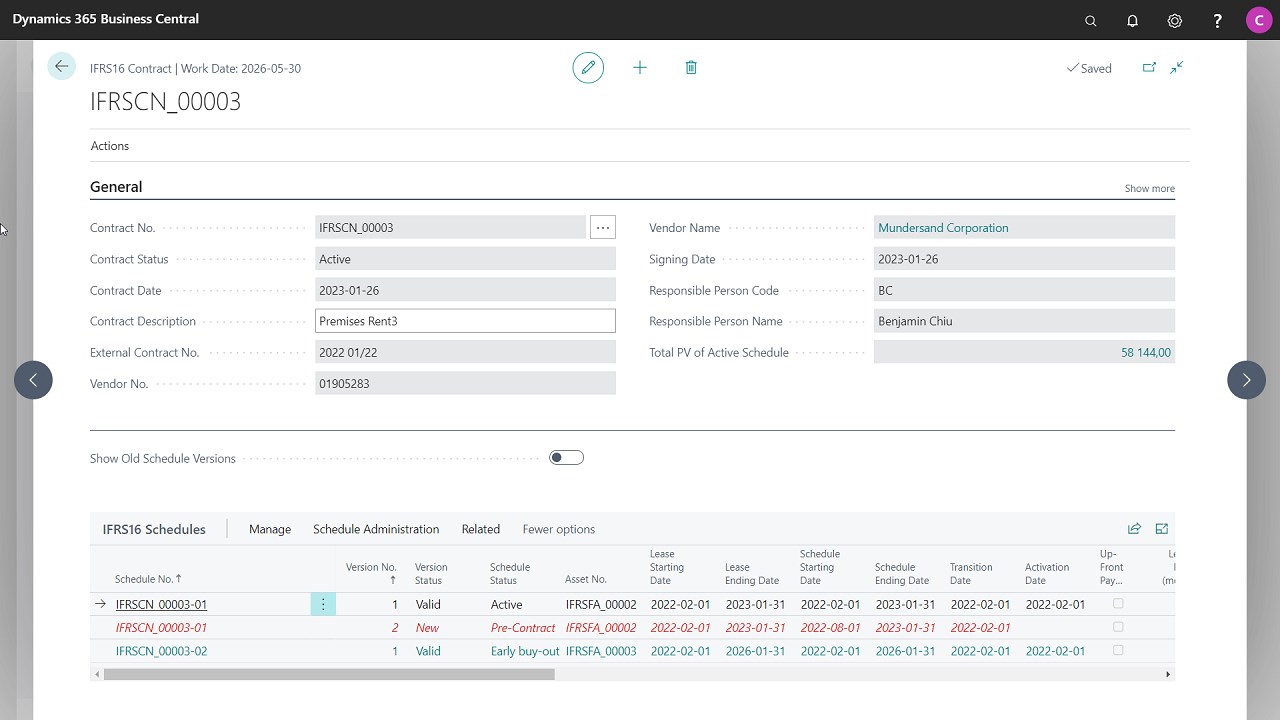Screen dimensions: 1280x720
Task: Select IFRSFA_00003 asset cell
Action: pos(601,651)
